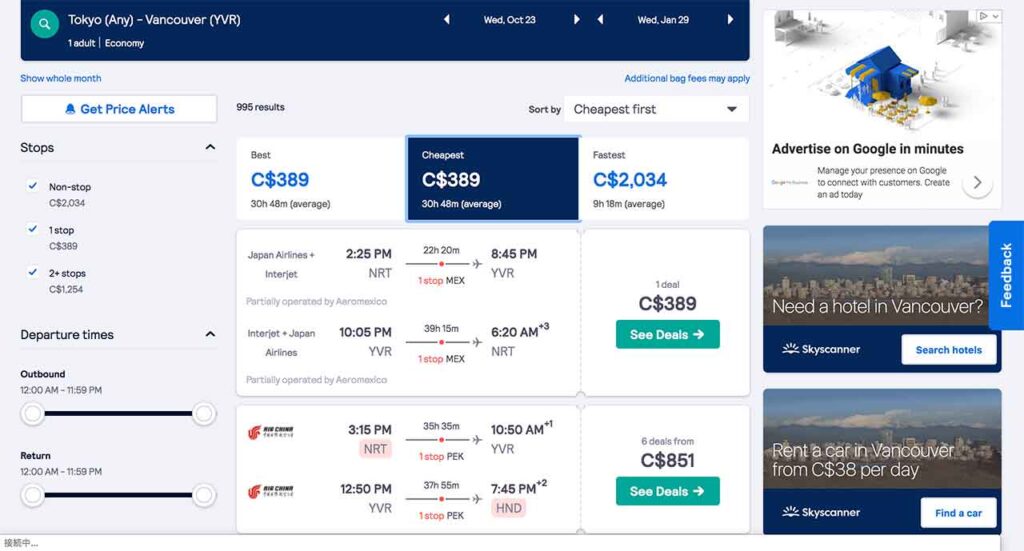This screenshot has height=551, width=1024.
Task: Click the Get Price Alerts button
Action: (119, 109)
